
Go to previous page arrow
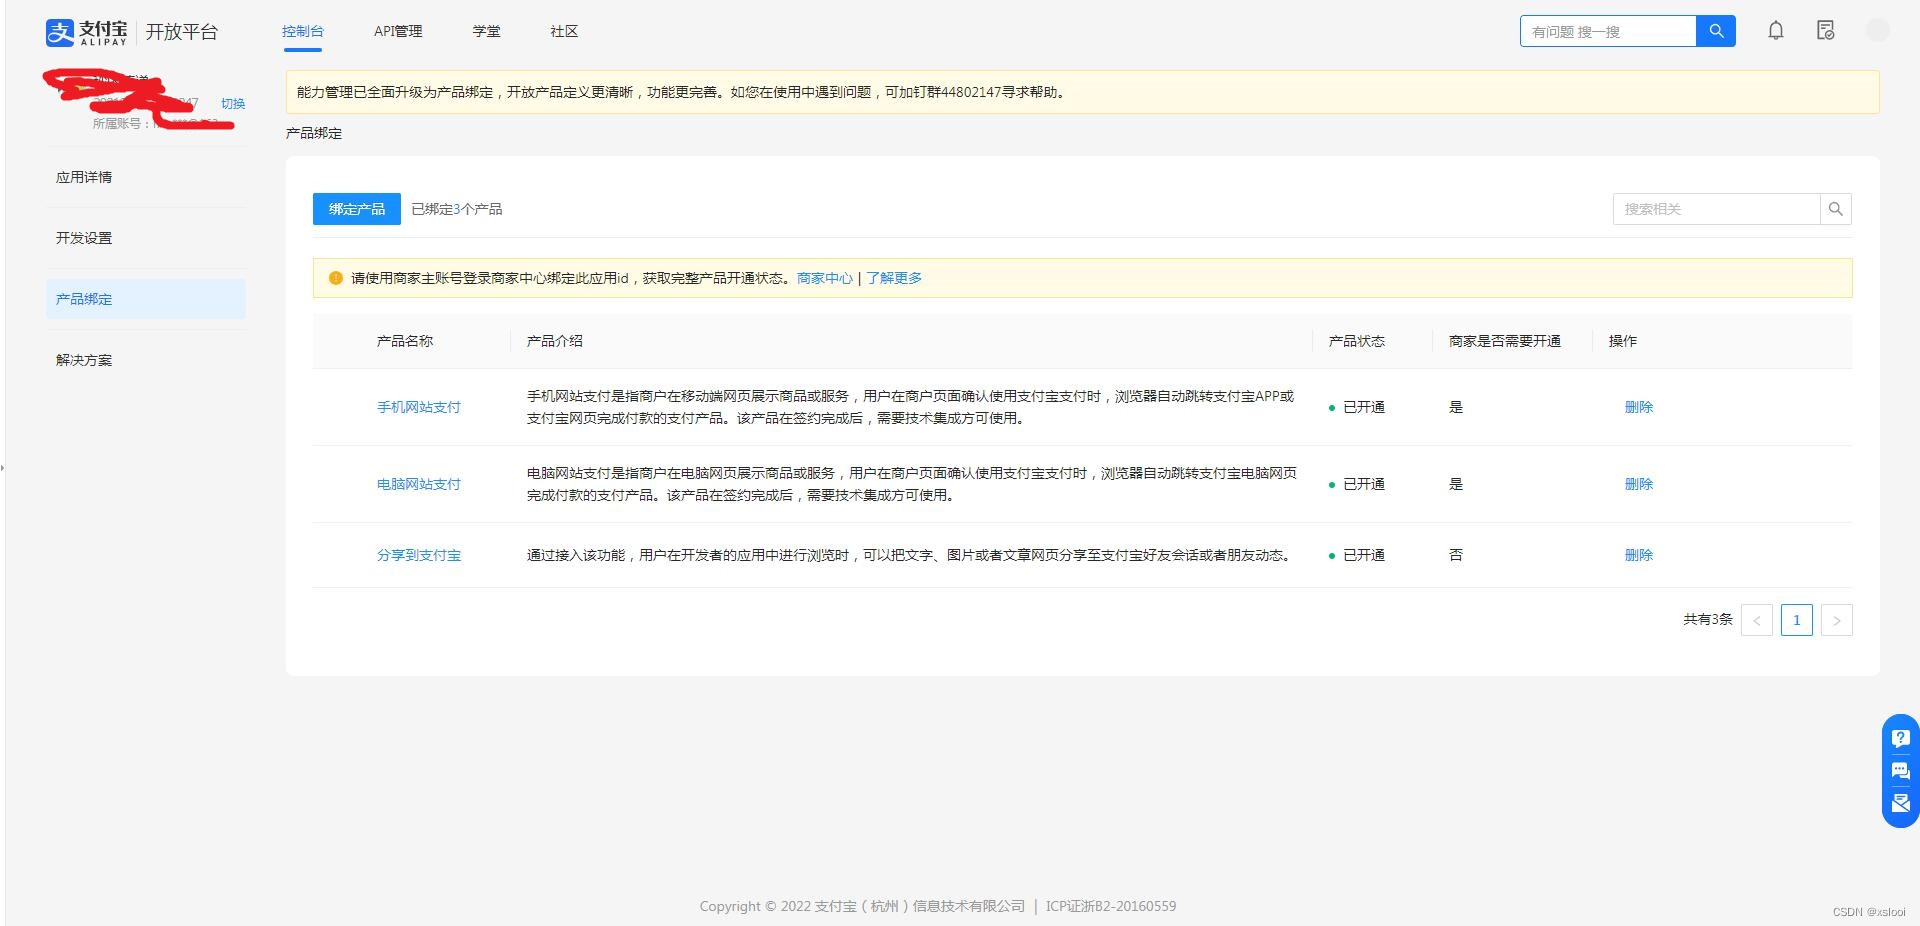pyautogui.click(x=1757, y=620)
